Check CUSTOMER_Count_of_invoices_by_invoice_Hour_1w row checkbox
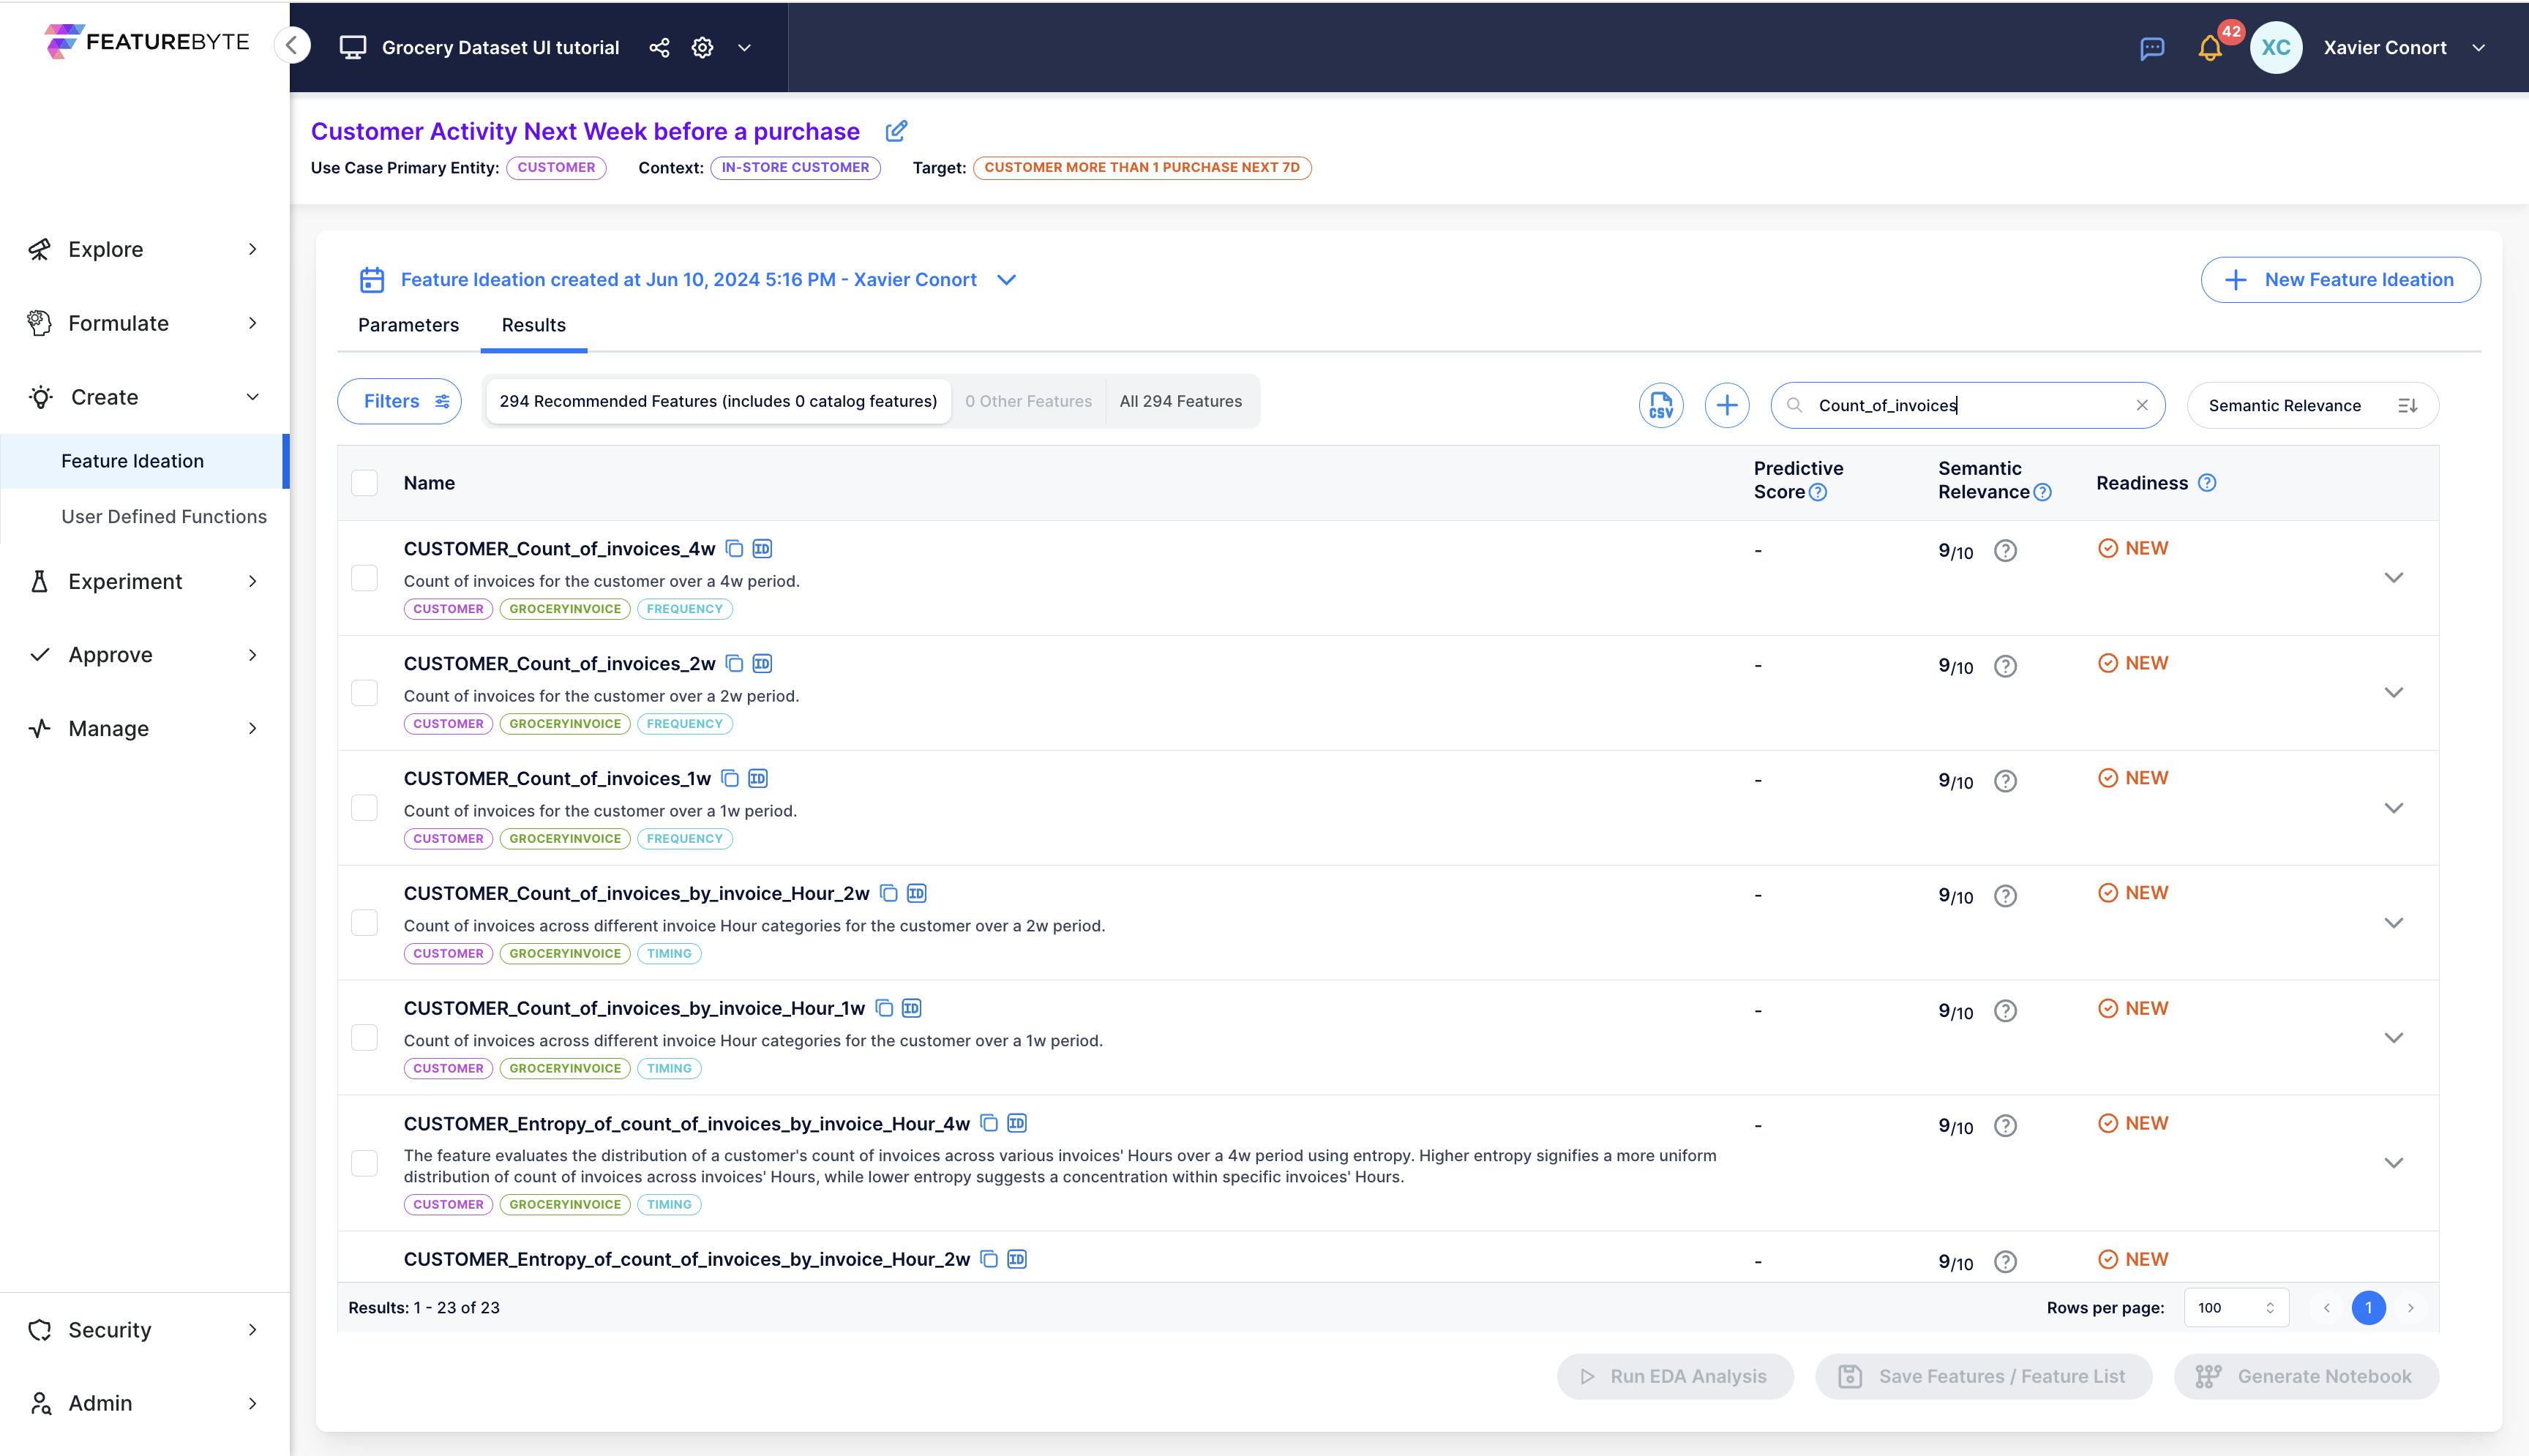2529x1456 pixels. coord(364,1037)
